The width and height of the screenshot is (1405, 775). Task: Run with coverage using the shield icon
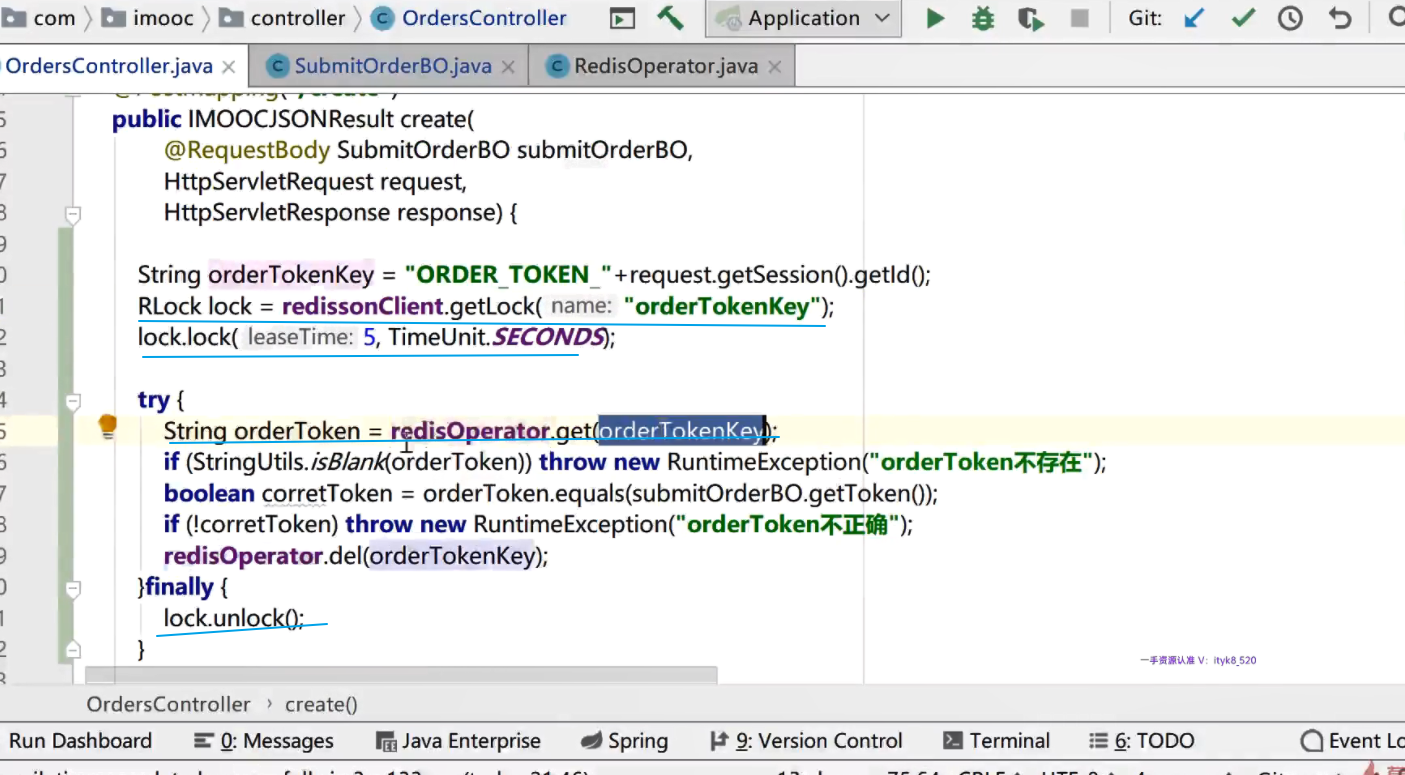1031,18
